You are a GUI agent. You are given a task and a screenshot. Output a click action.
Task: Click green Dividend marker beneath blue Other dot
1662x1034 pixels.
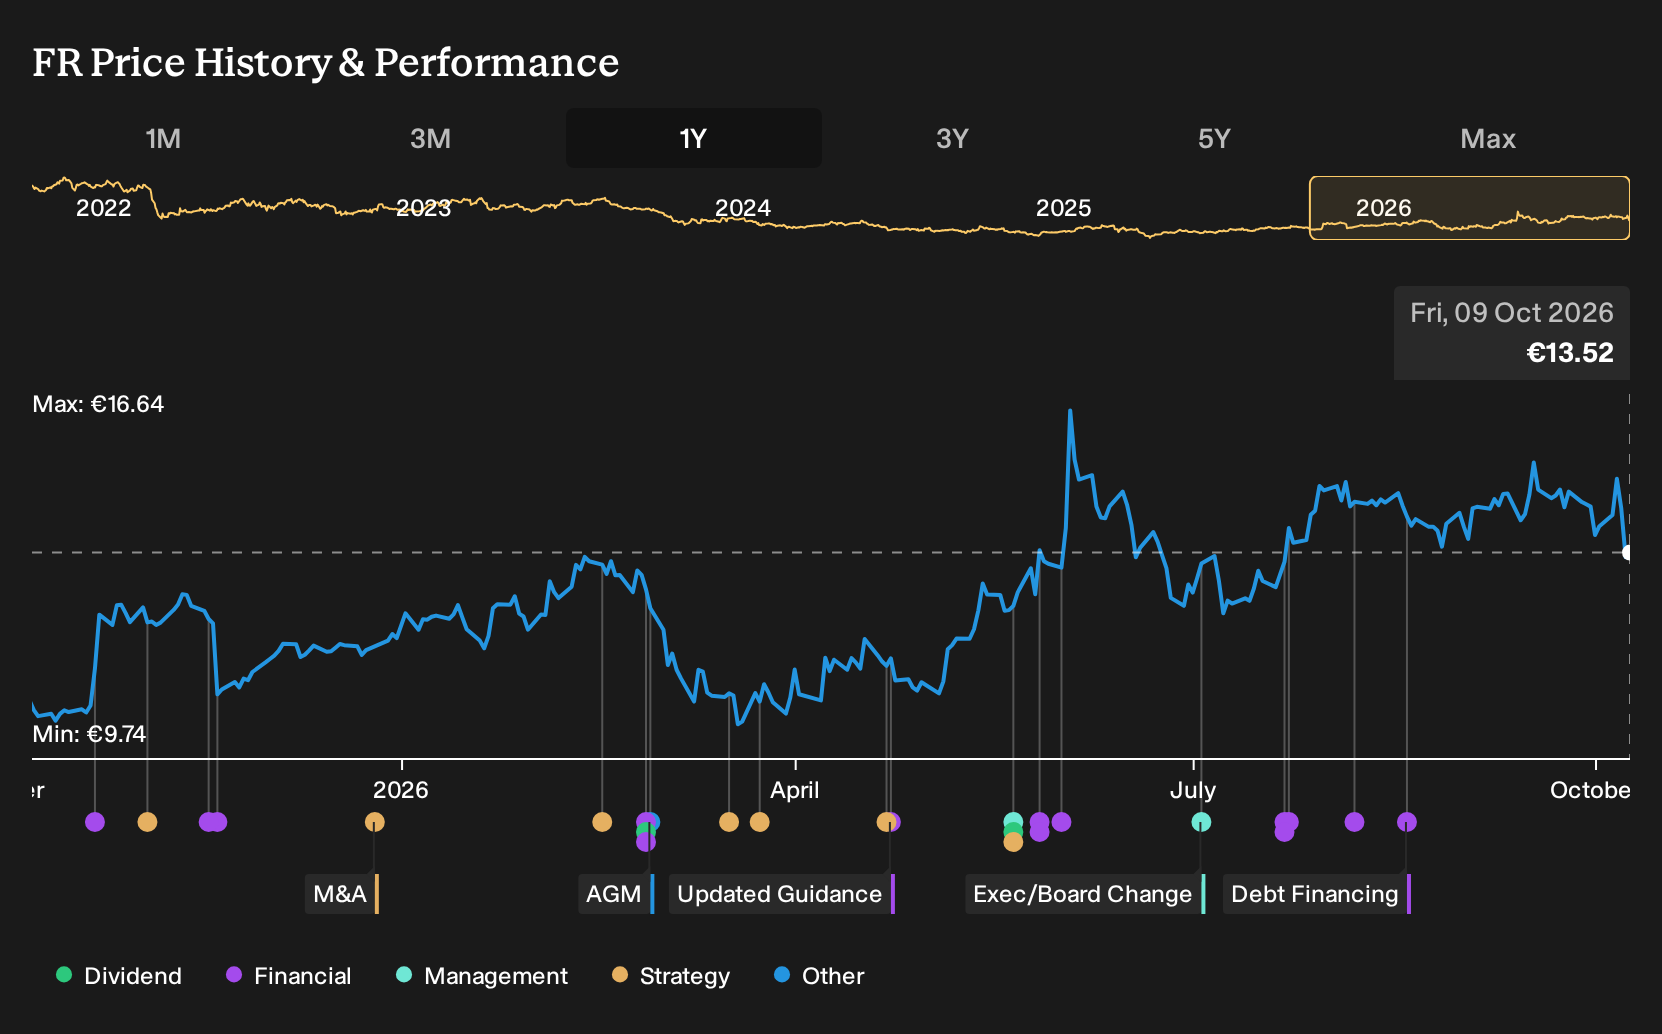coord(644,832)
